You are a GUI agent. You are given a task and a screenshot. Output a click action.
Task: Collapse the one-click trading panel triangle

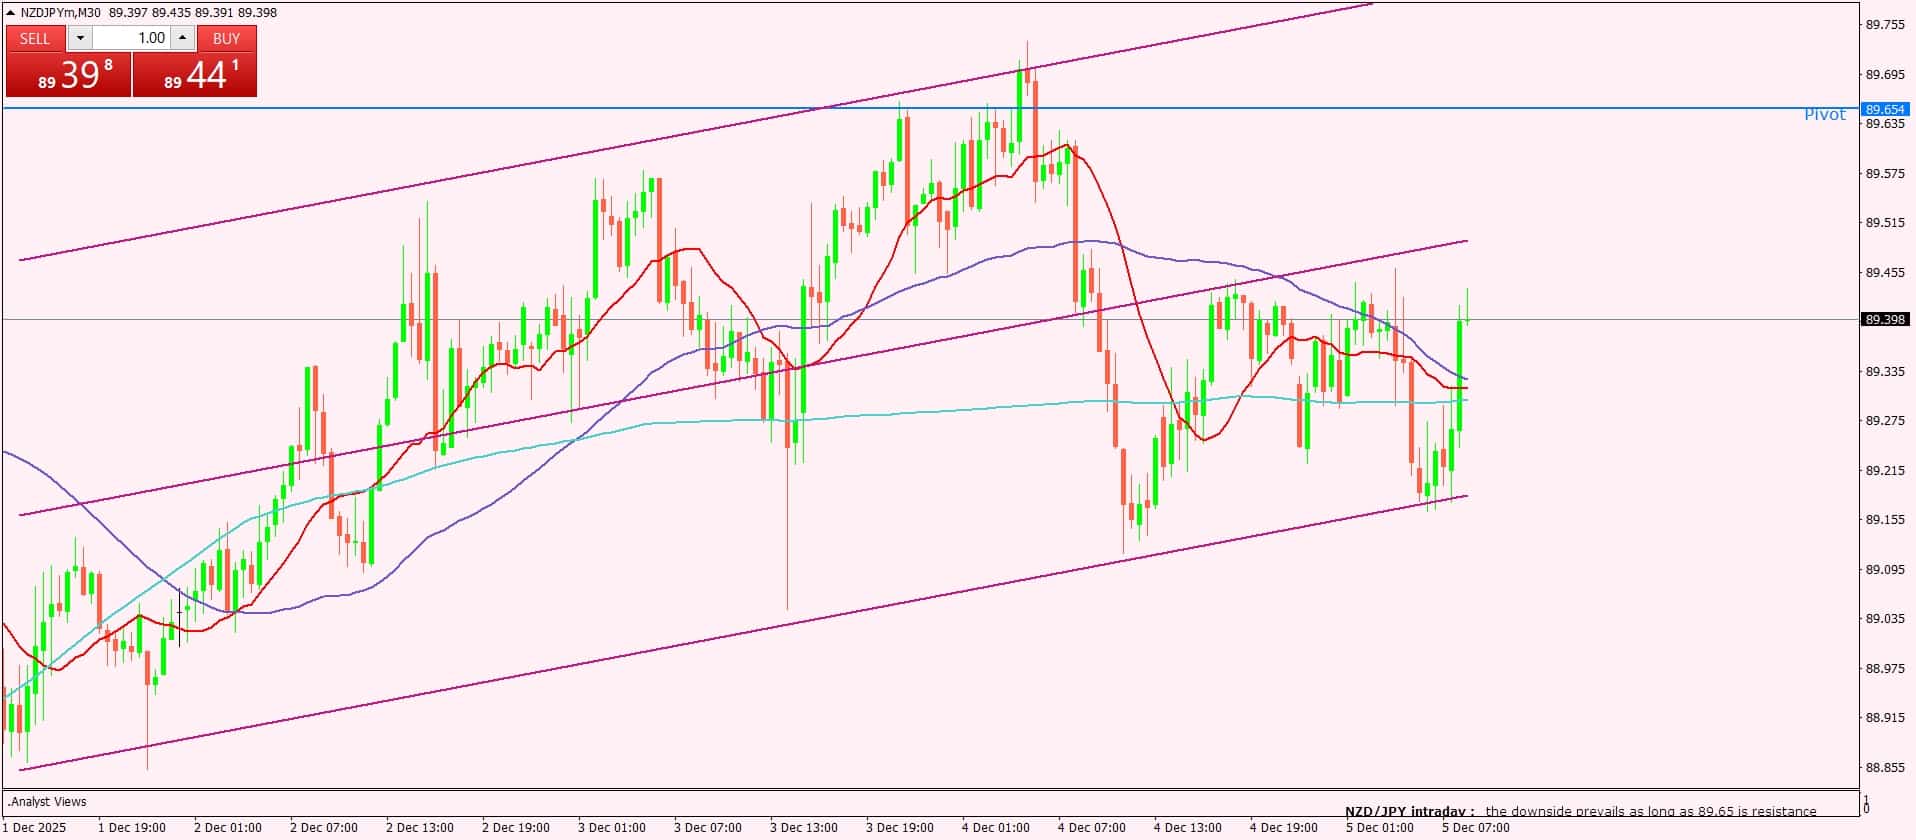(11, 13)
